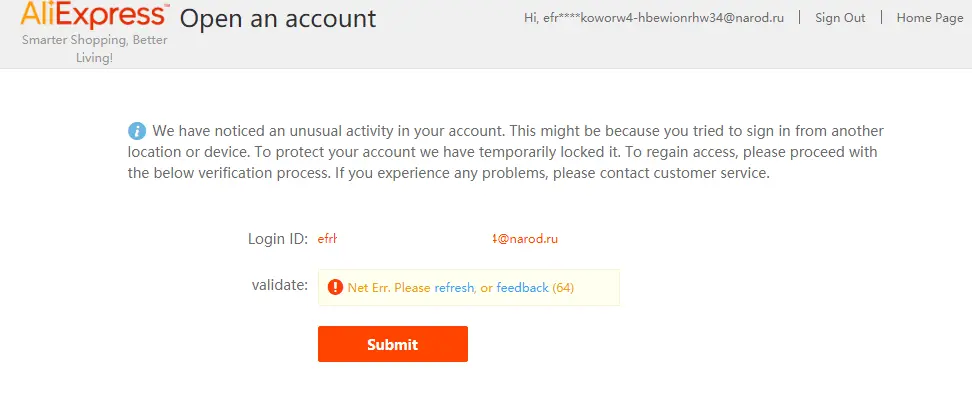Click the error code (64)
The image size is (972, 400).
(563, 288)
